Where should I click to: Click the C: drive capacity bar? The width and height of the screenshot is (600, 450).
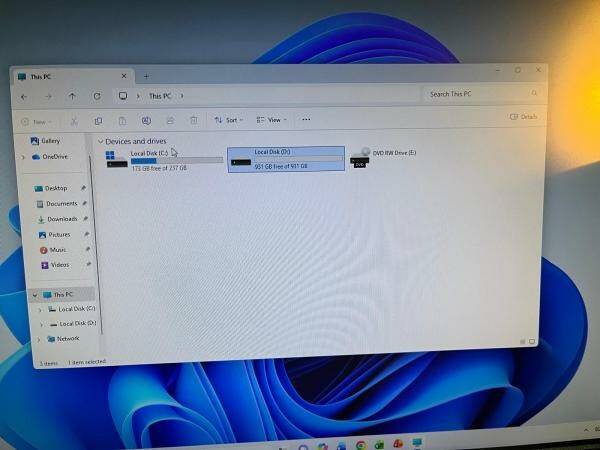click(x=177, y=161)
